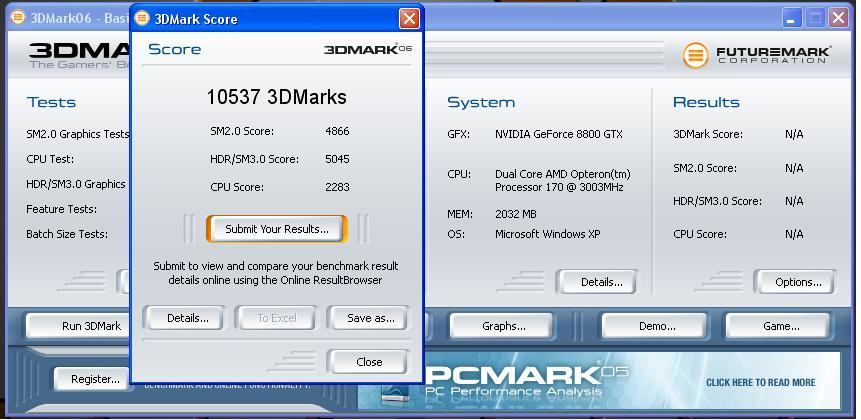Click the Futuremark Corporation orange logo

click(695, 55)
